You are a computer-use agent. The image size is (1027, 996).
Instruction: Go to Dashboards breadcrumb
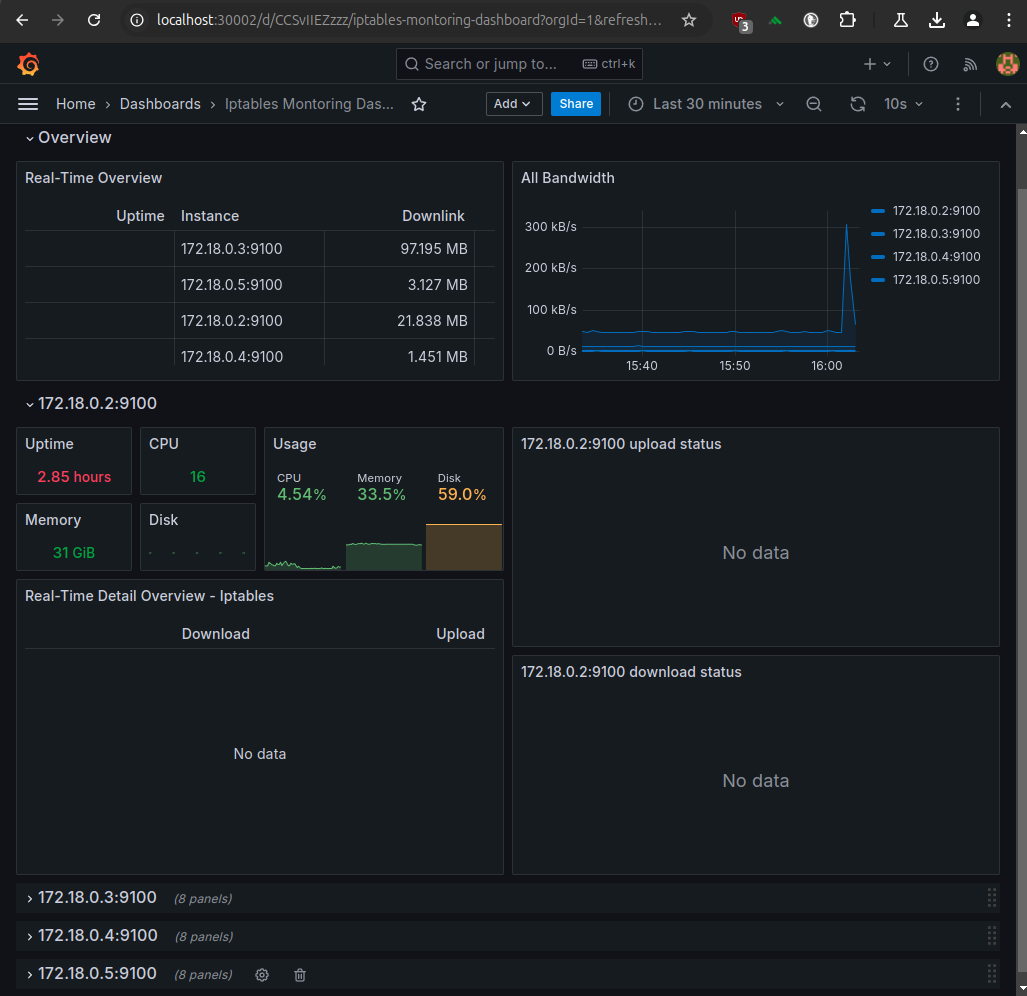[x=160, y=104]
